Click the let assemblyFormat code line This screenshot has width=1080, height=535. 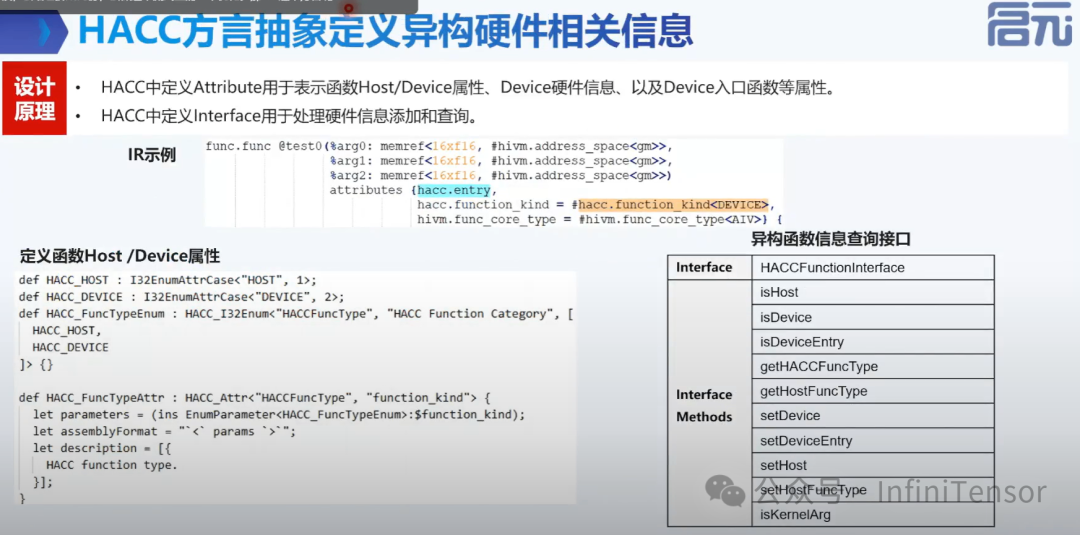(x=164, y=432)
